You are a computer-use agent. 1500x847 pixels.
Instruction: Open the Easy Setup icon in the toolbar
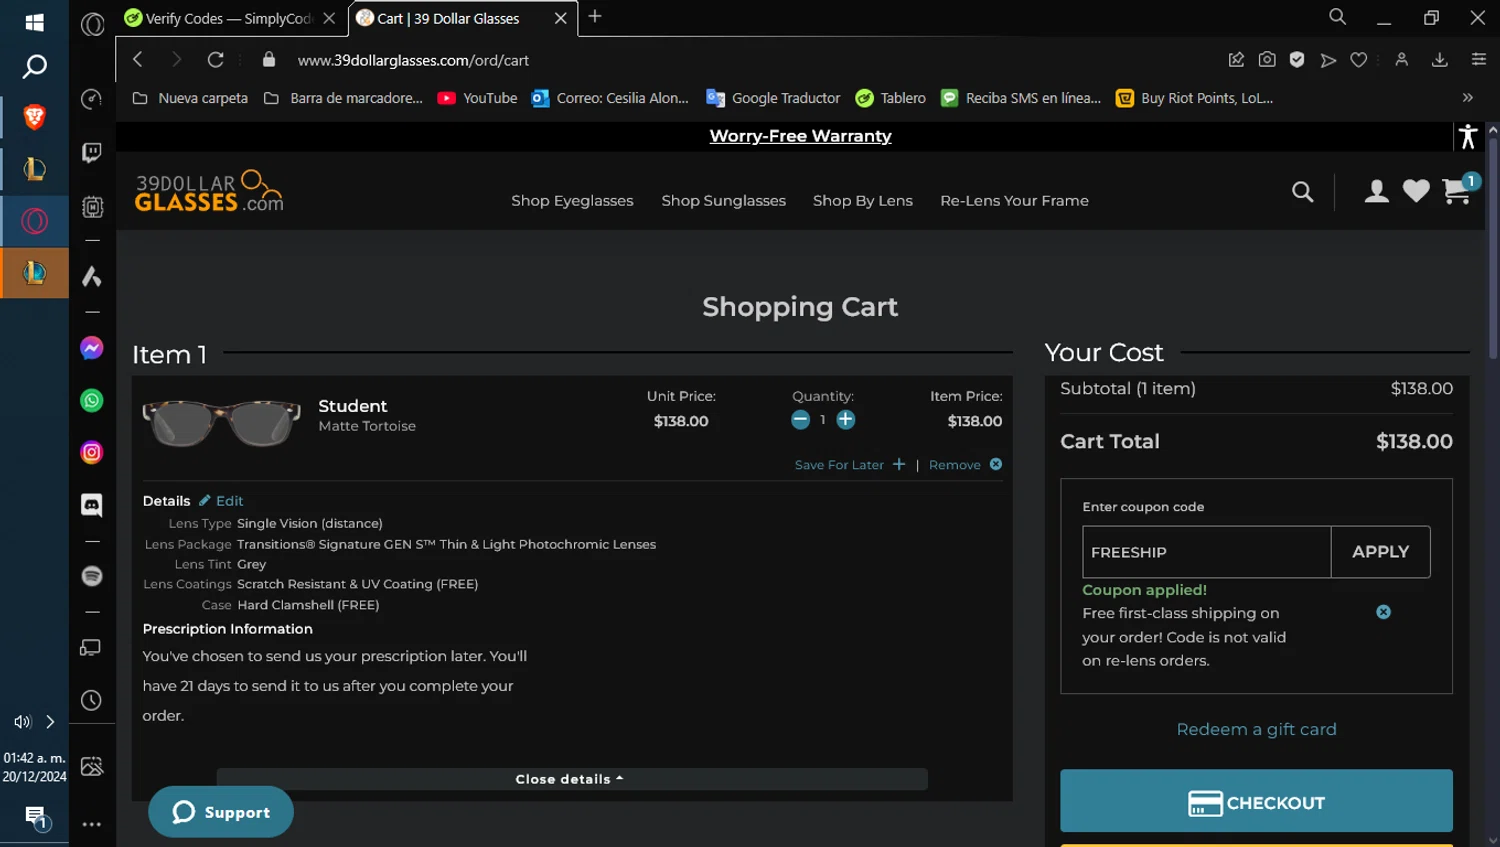1479,60
